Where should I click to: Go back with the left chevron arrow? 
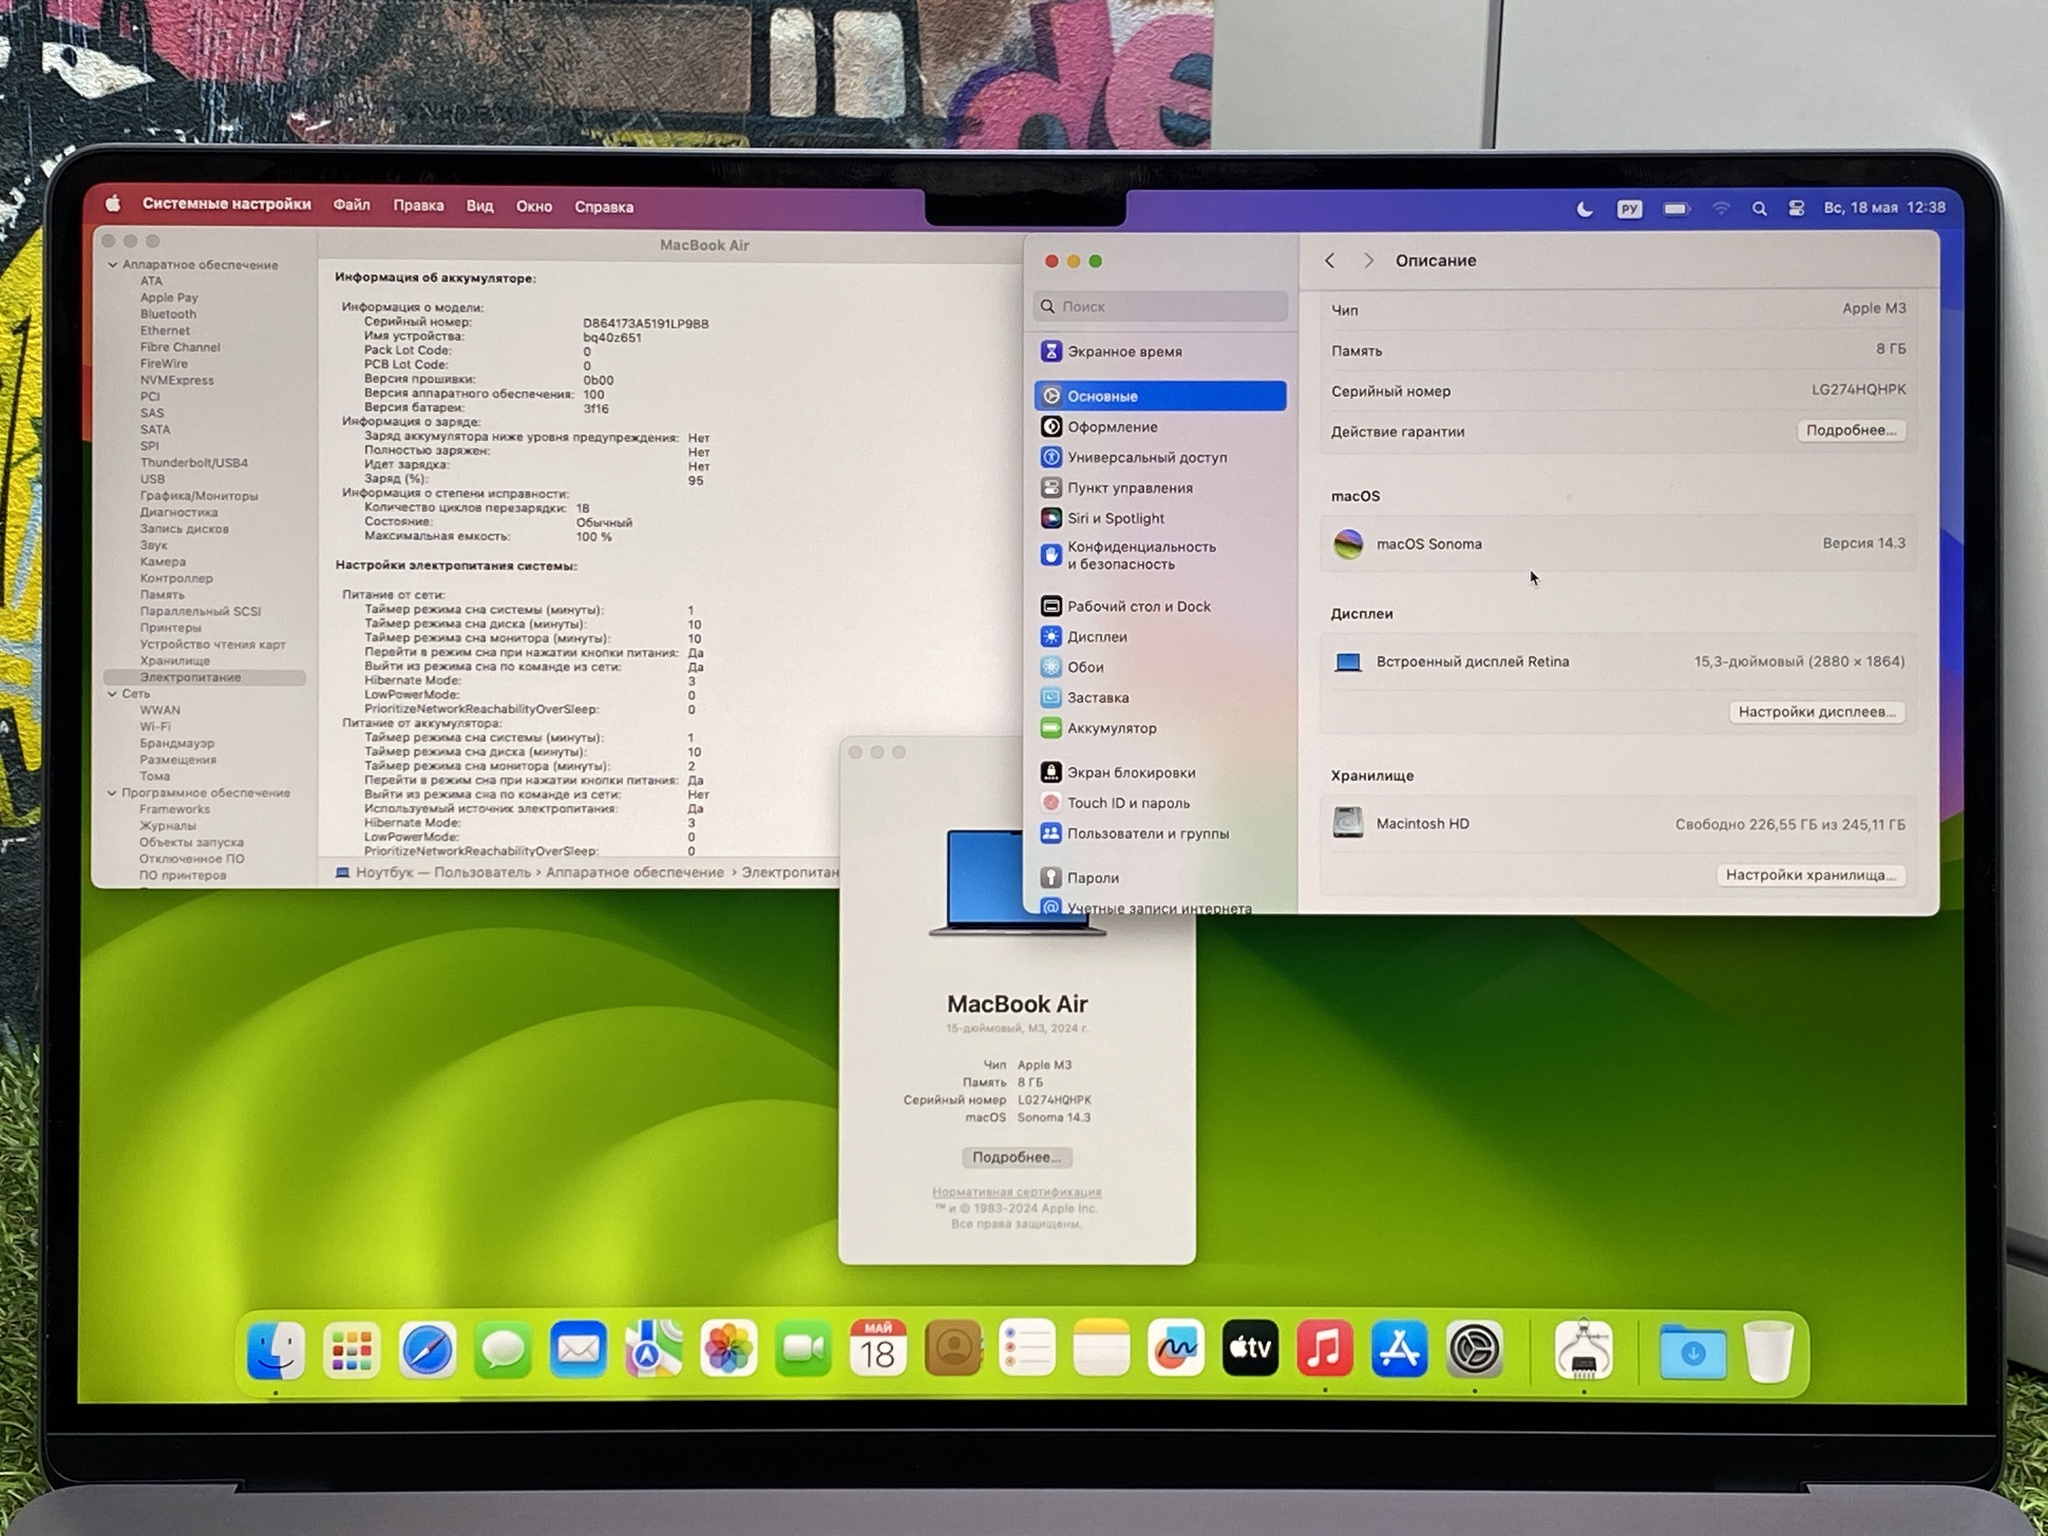[x=1329, y=260]
